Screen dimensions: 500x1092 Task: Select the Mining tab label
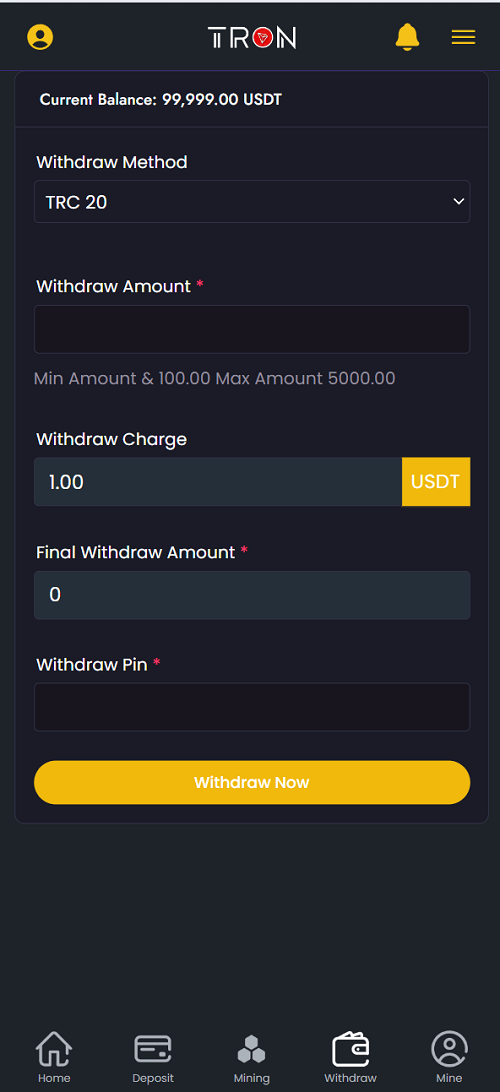click(x=251, y=1078)
